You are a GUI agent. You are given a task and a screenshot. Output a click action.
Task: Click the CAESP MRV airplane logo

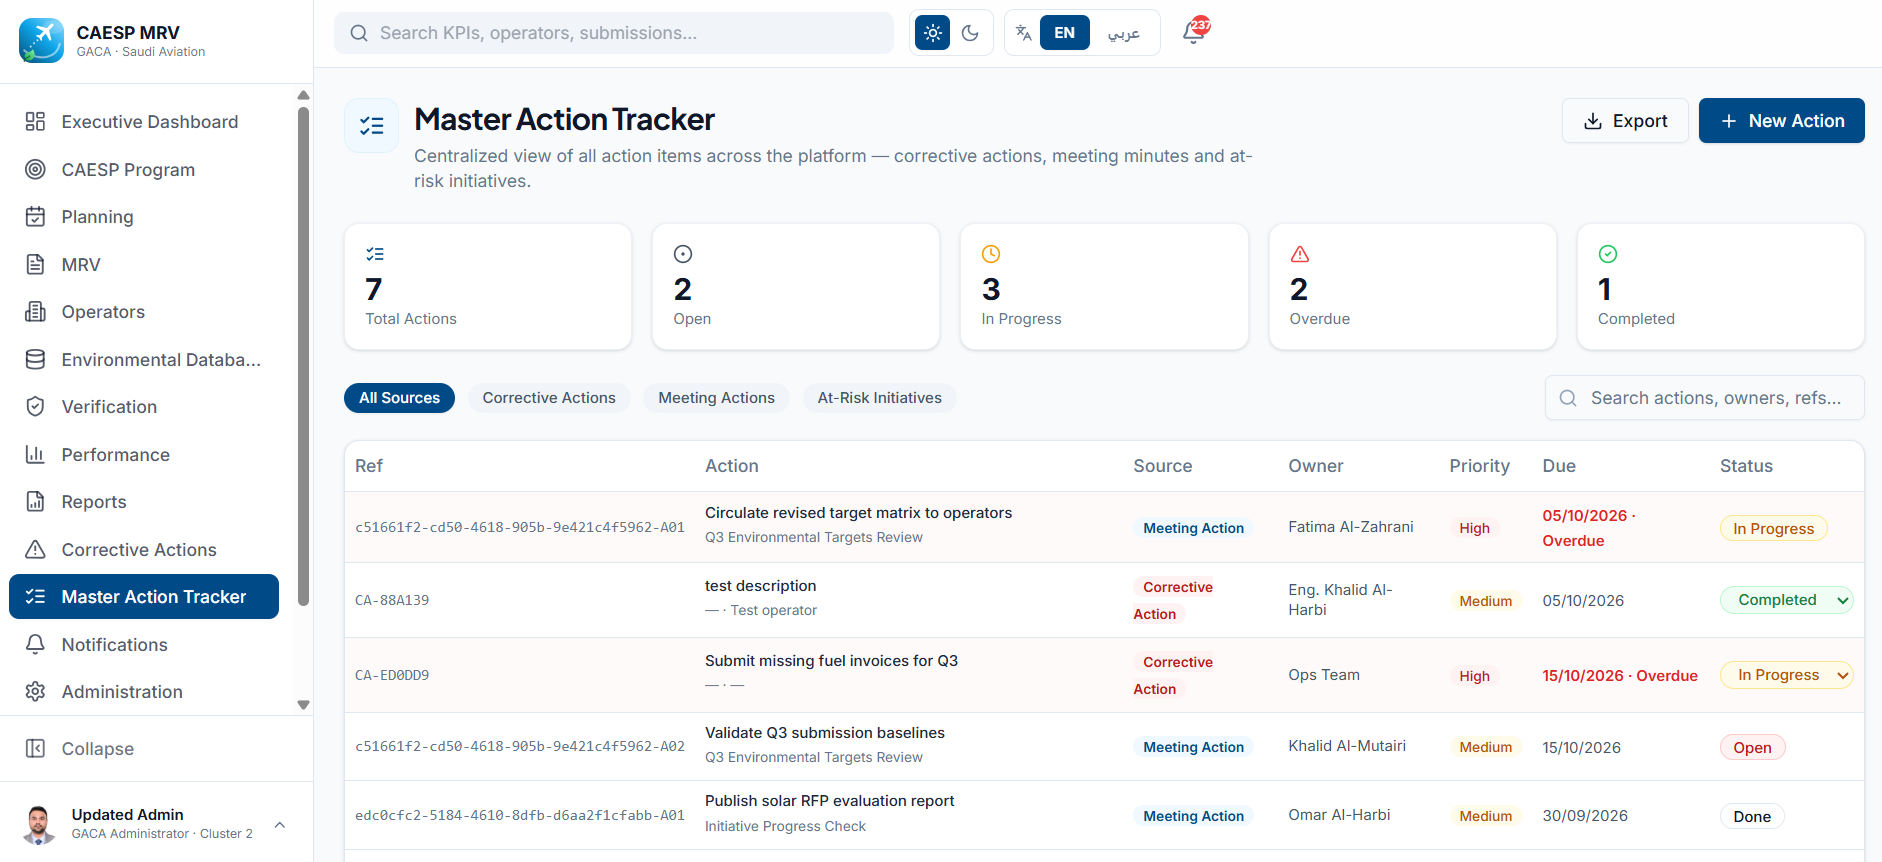point(41,41)
